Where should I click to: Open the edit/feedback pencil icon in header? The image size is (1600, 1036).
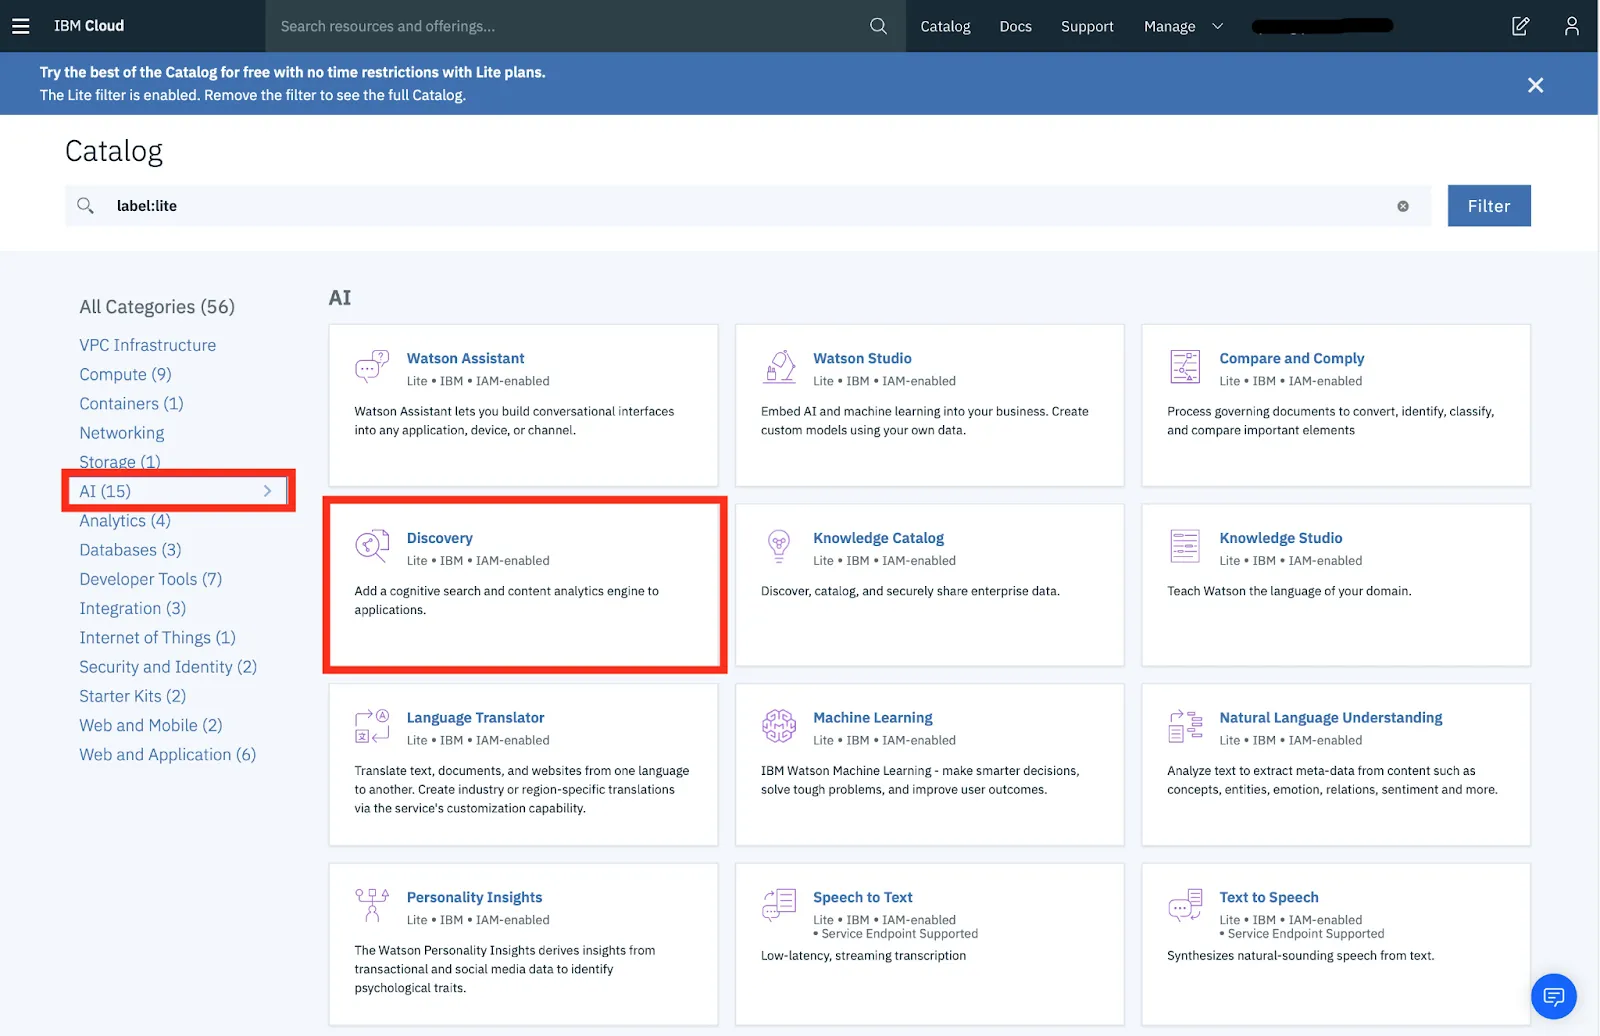[x=1520, y=26]
